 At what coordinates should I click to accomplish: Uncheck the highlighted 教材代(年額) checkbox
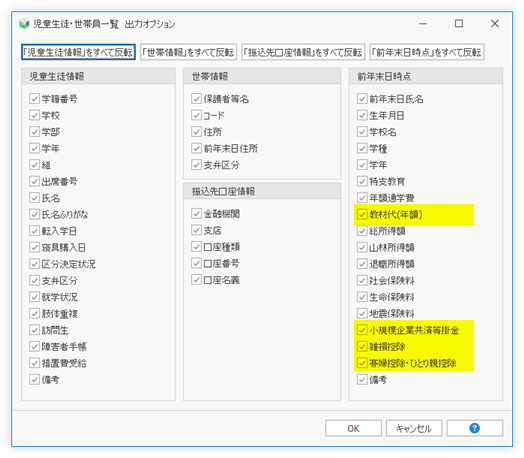(362, 214)
